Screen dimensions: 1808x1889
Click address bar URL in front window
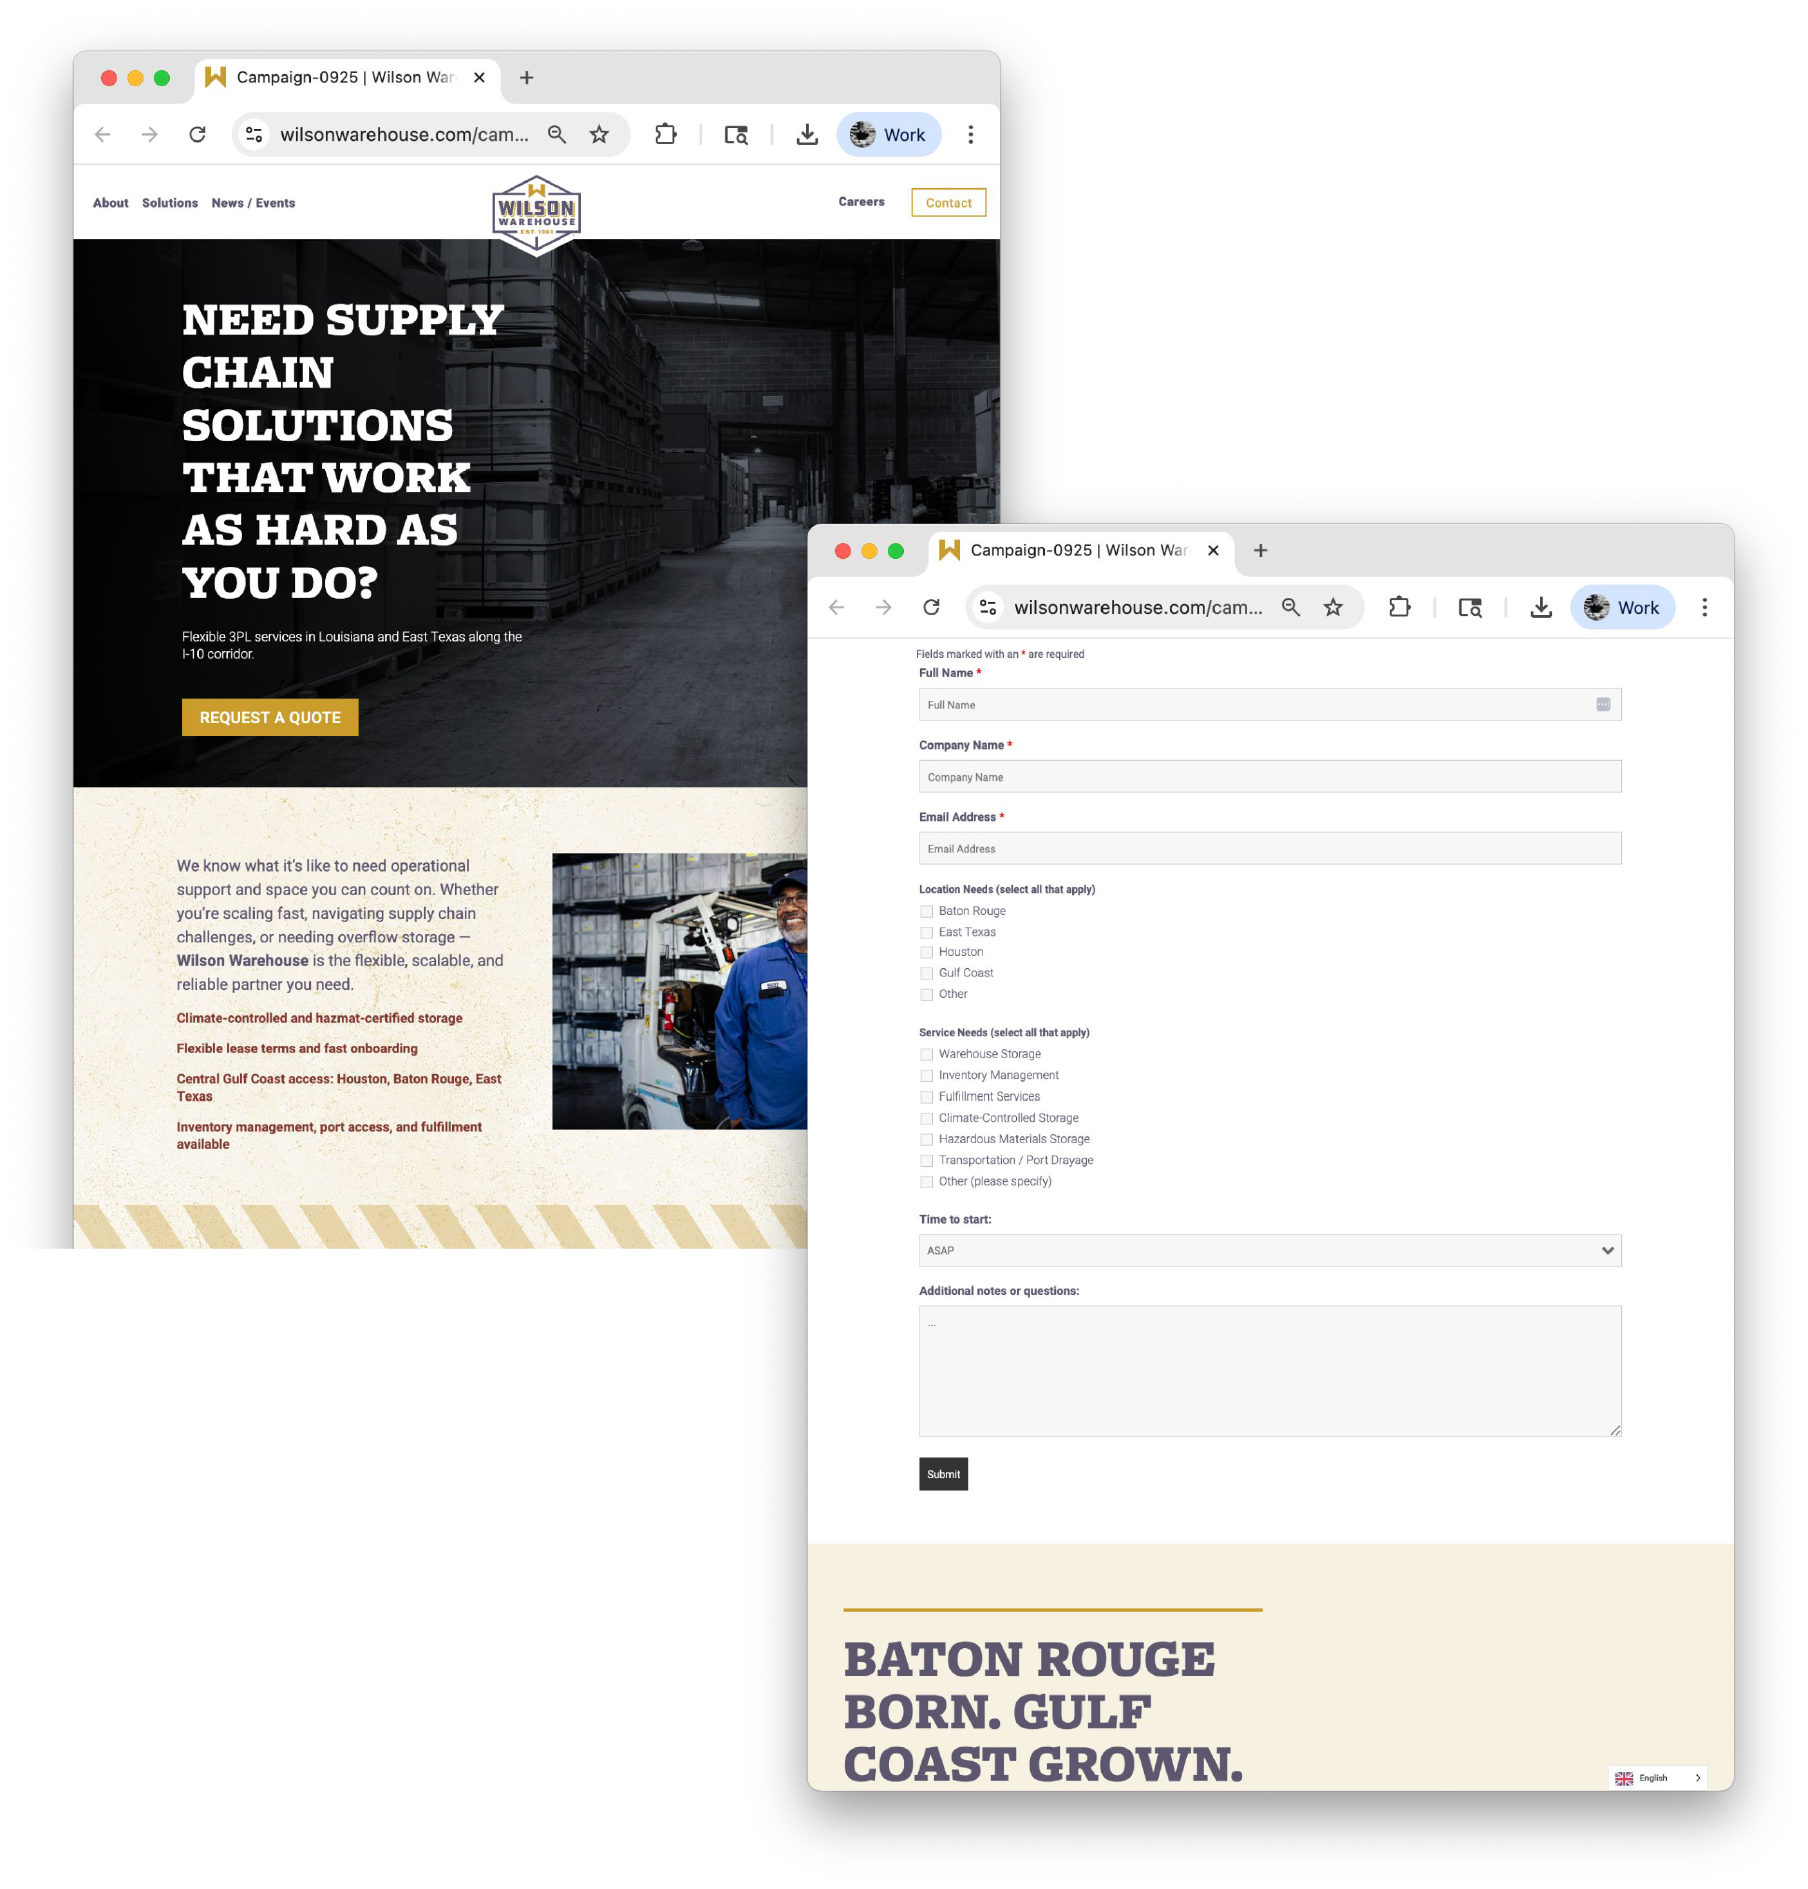1138,608
